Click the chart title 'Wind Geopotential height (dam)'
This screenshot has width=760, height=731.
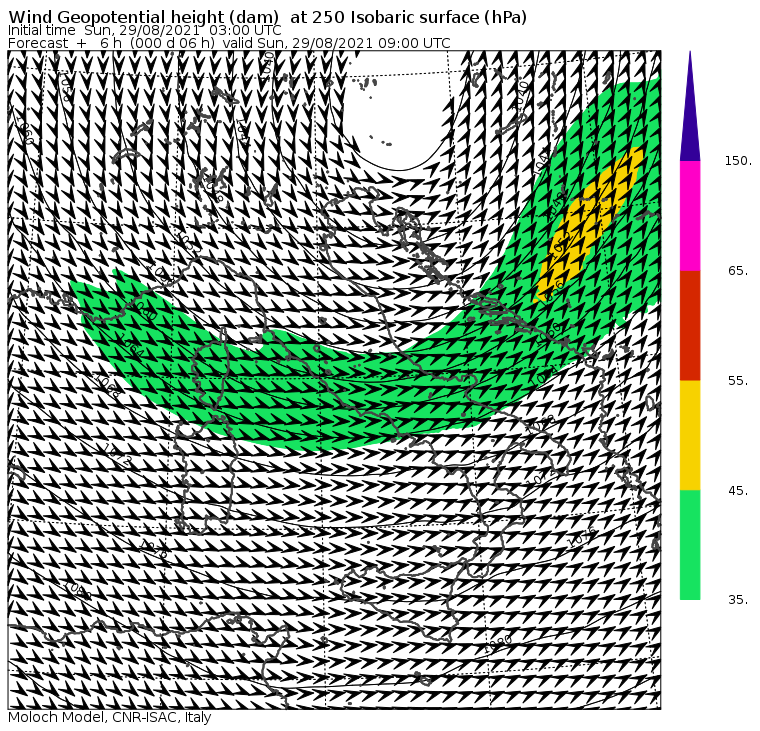pyautogui.click(x=143, y=17)
